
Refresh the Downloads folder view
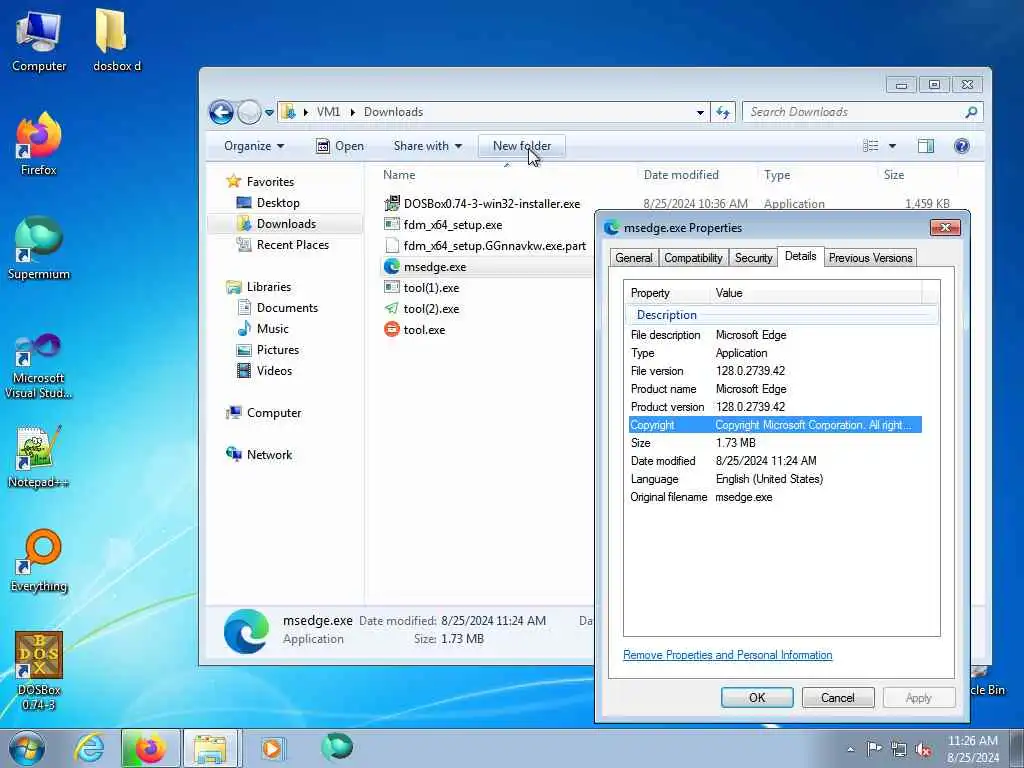tap(722, 112)
